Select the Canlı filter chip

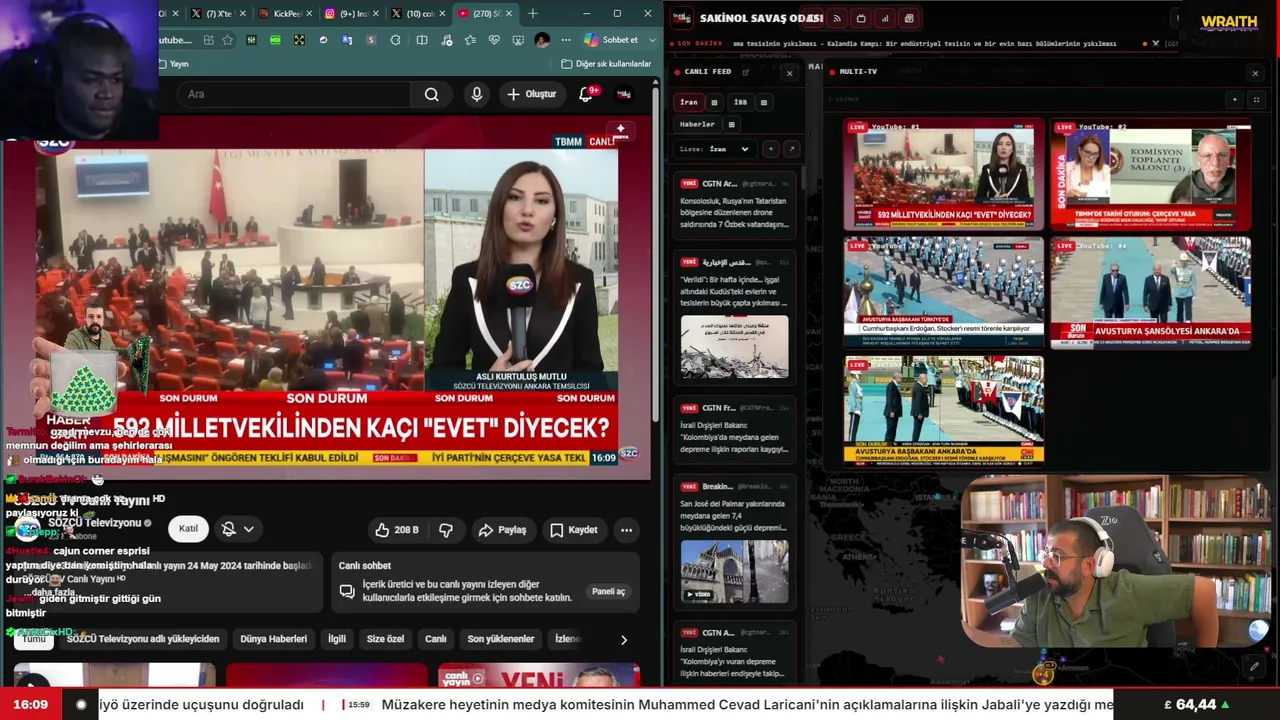(436, 639)
